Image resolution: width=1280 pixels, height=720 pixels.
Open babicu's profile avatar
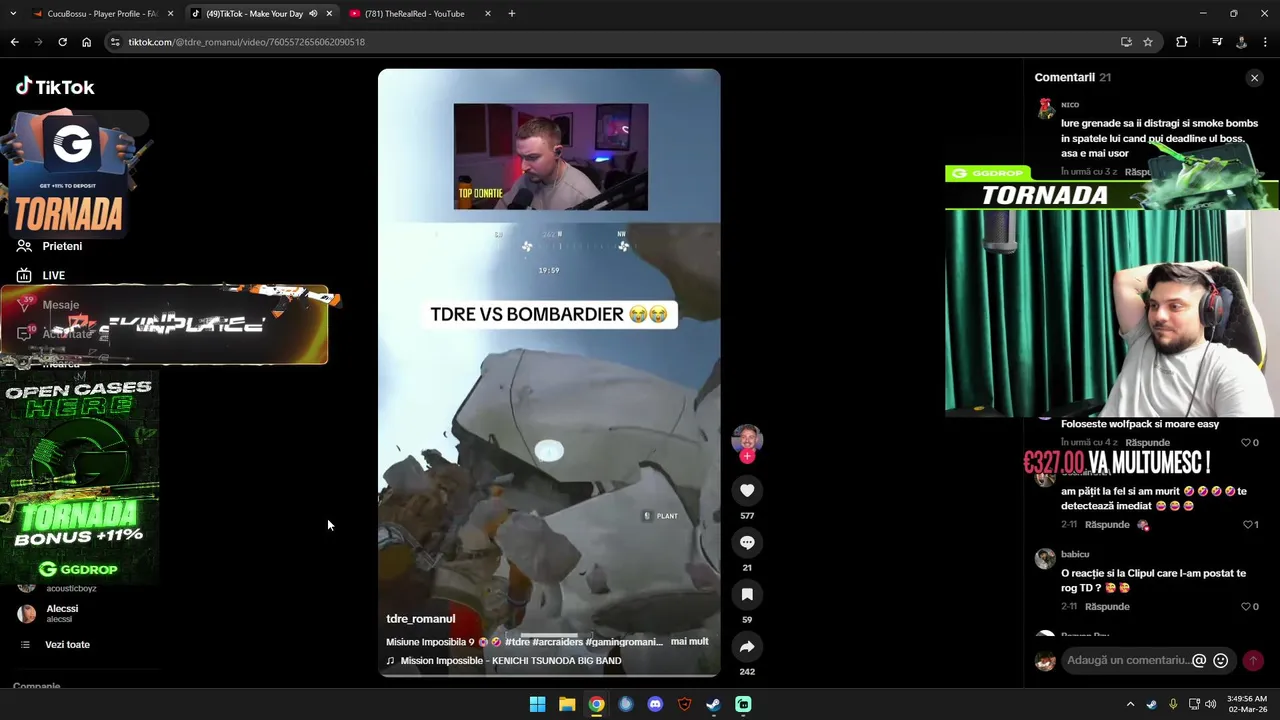click(1045, 559)
